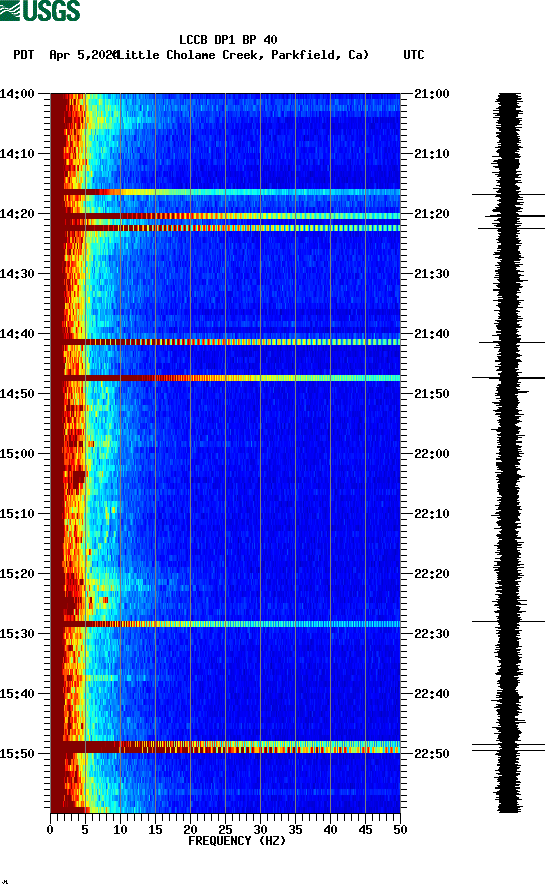Screen dimensions: 552x893
Task: Click the '14:20' PDT time label
Action: coord(17,214)
